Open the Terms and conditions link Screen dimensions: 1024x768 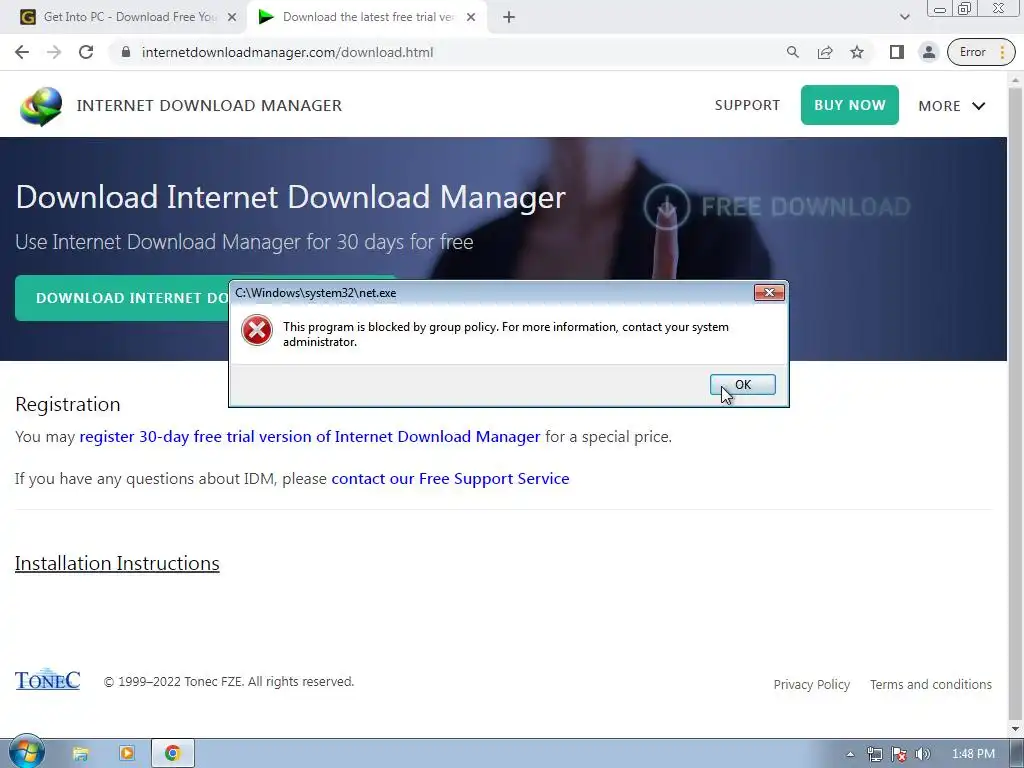tap(931, 684)
